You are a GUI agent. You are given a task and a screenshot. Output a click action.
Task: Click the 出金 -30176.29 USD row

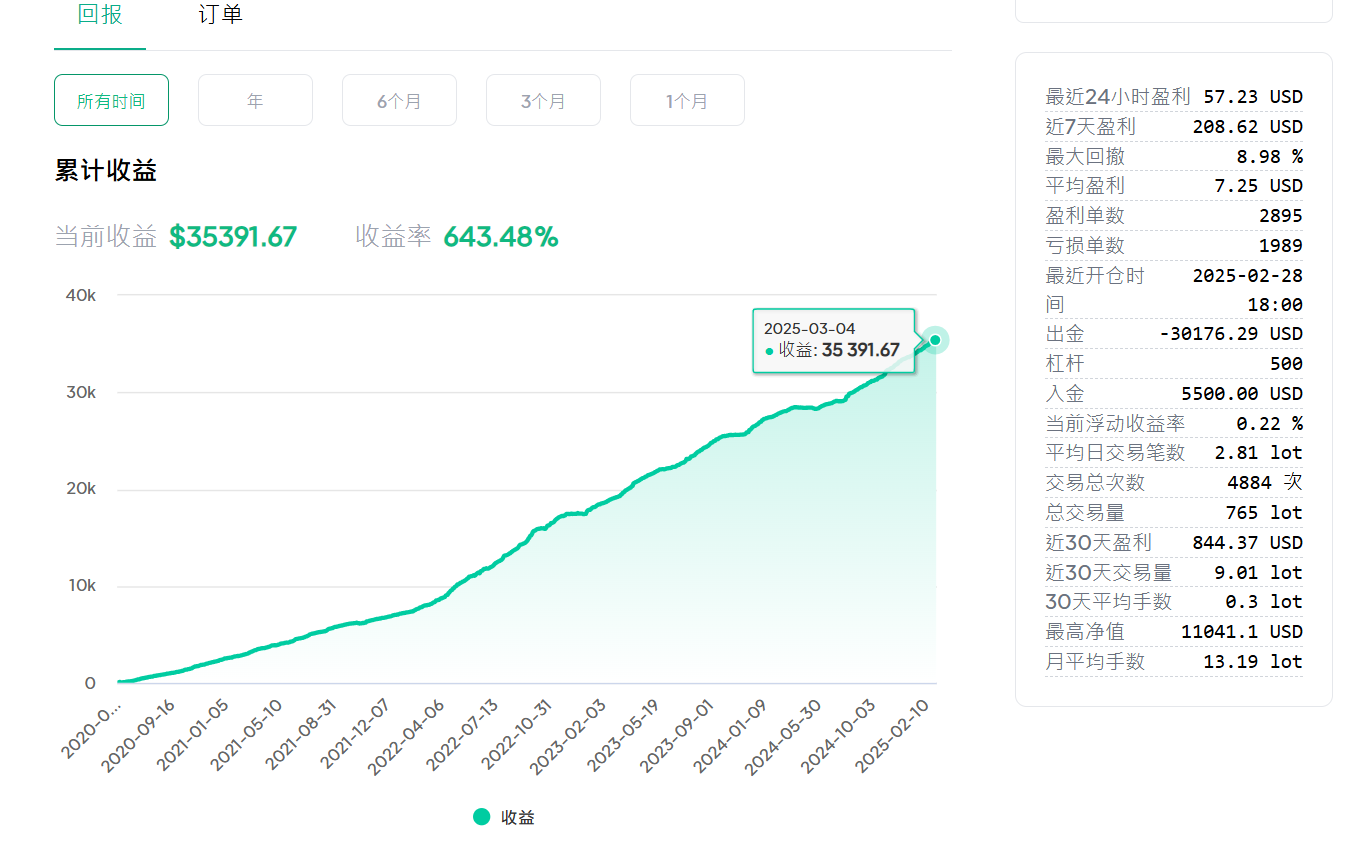click(1173, 334)
